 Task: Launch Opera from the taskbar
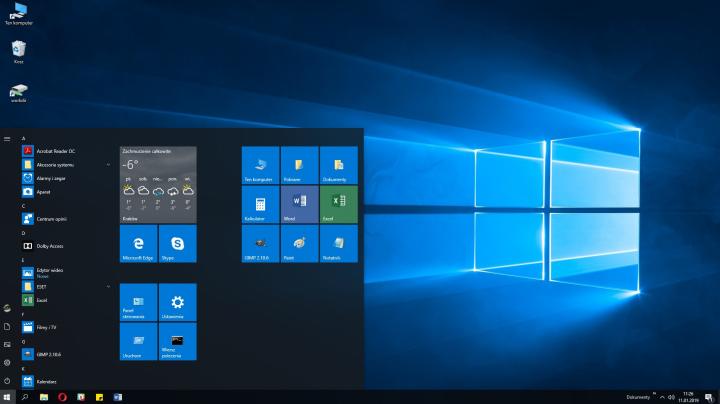click(62, 397)
